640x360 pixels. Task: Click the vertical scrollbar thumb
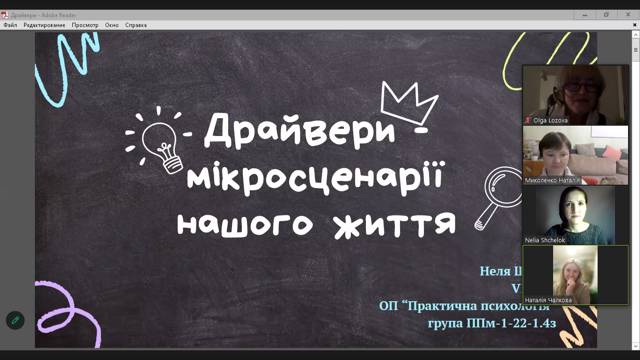pos(636,50)
